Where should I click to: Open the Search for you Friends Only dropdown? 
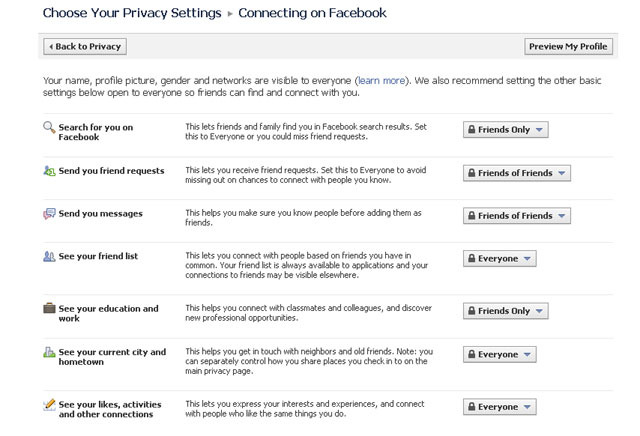505,130
